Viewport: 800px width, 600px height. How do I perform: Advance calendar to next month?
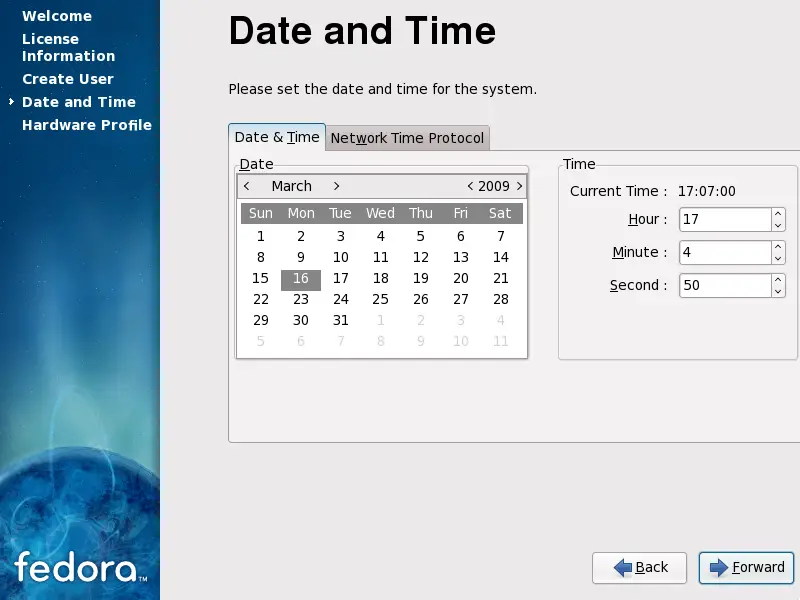[337, 186]
